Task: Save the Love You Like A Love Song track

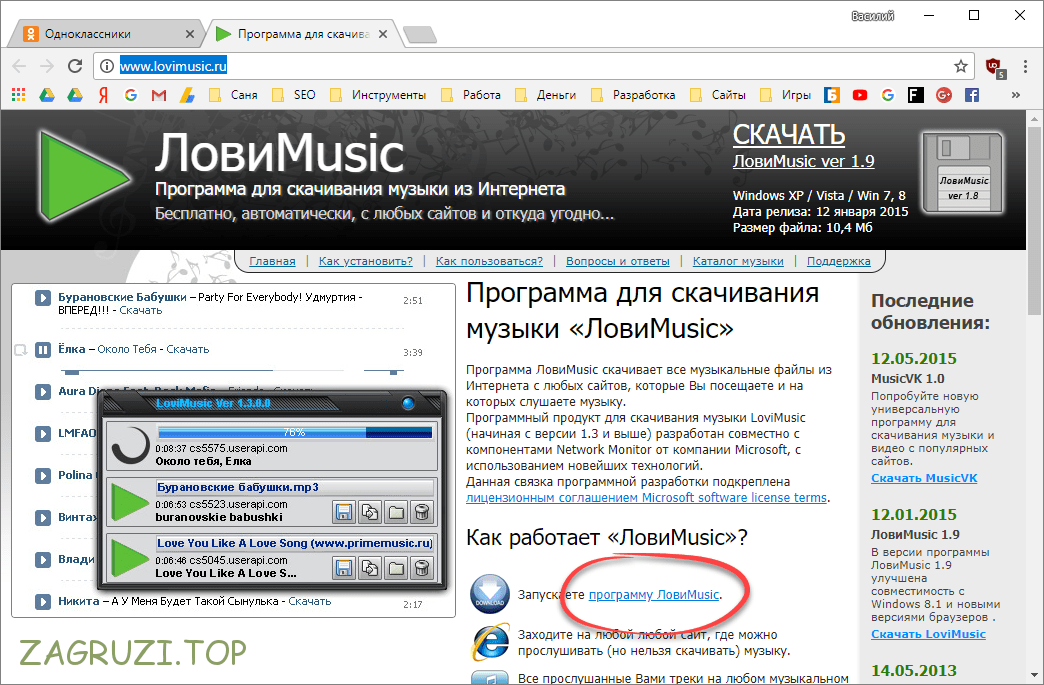Action: click(x=344, y=568)
